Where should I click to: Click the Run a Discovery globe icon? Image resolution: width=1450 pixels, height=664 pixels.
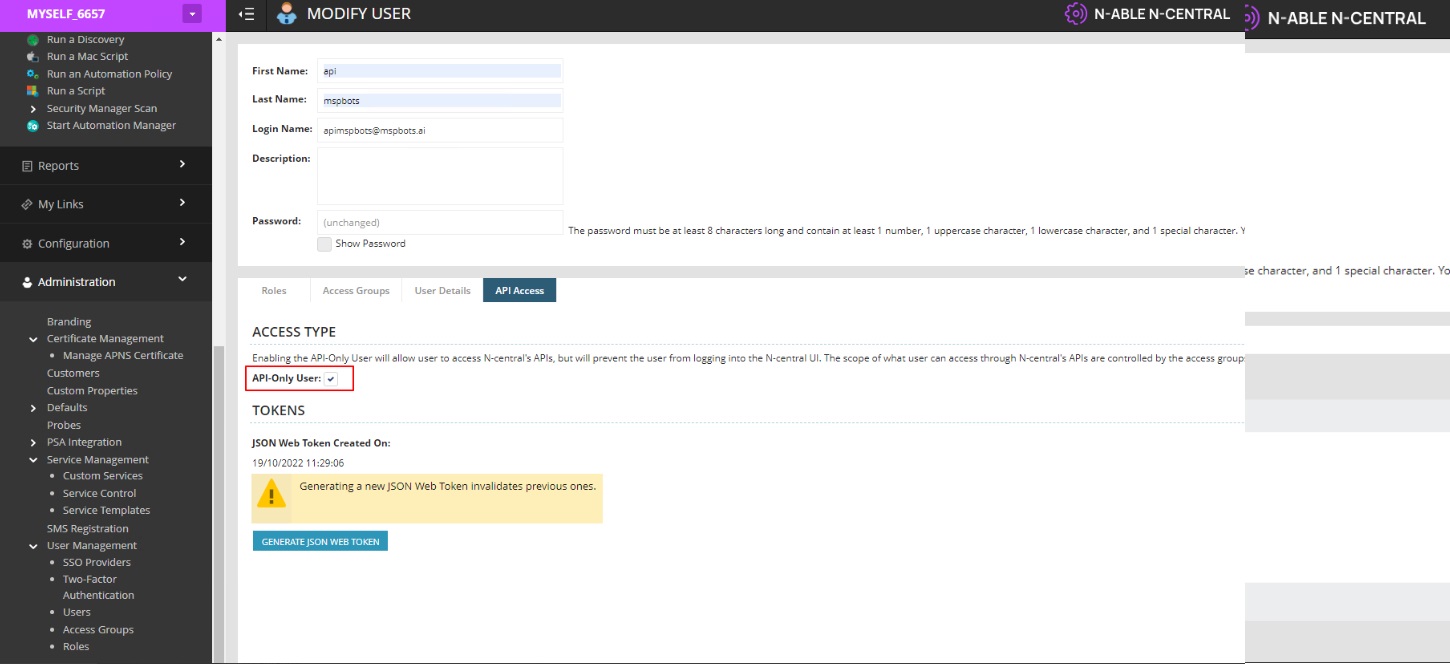click(x=33, y=40)
